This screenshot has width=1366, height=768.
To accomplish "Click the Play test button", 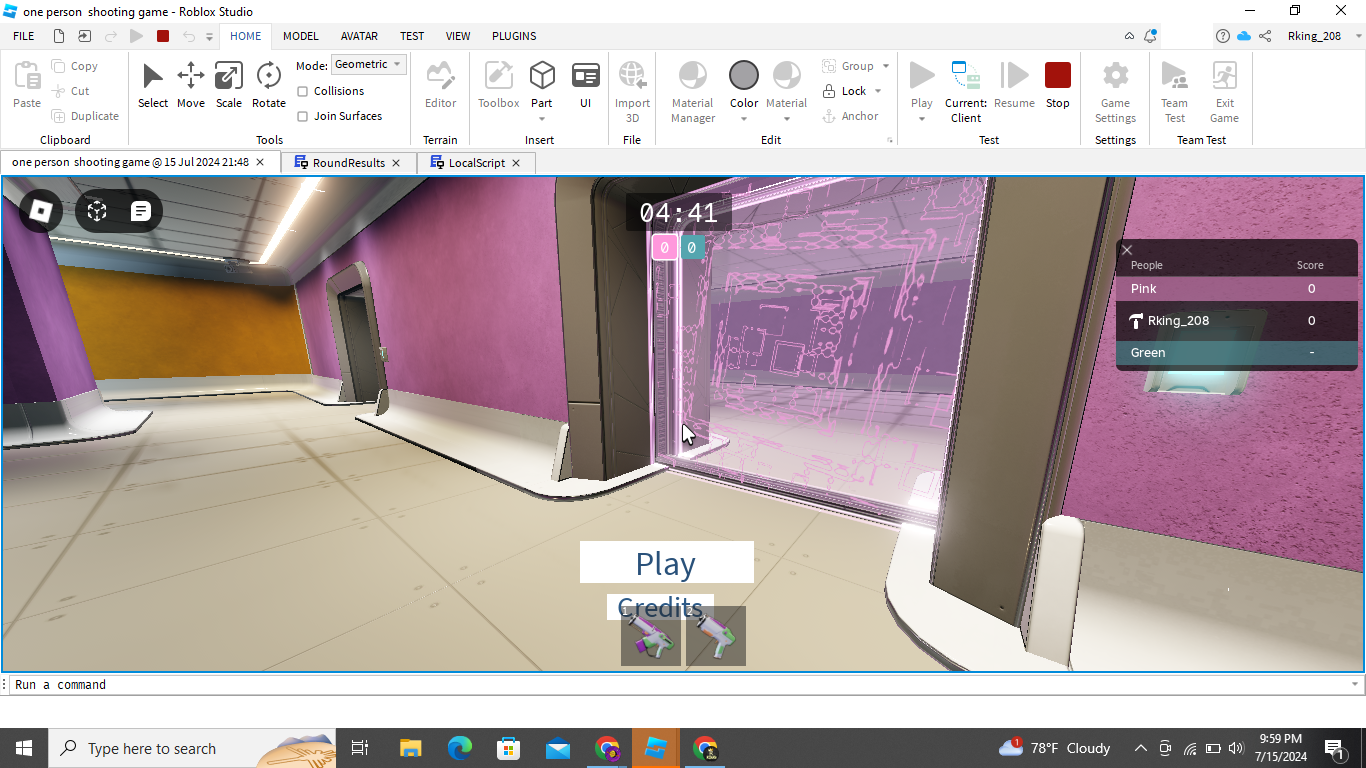I will 922,77.
